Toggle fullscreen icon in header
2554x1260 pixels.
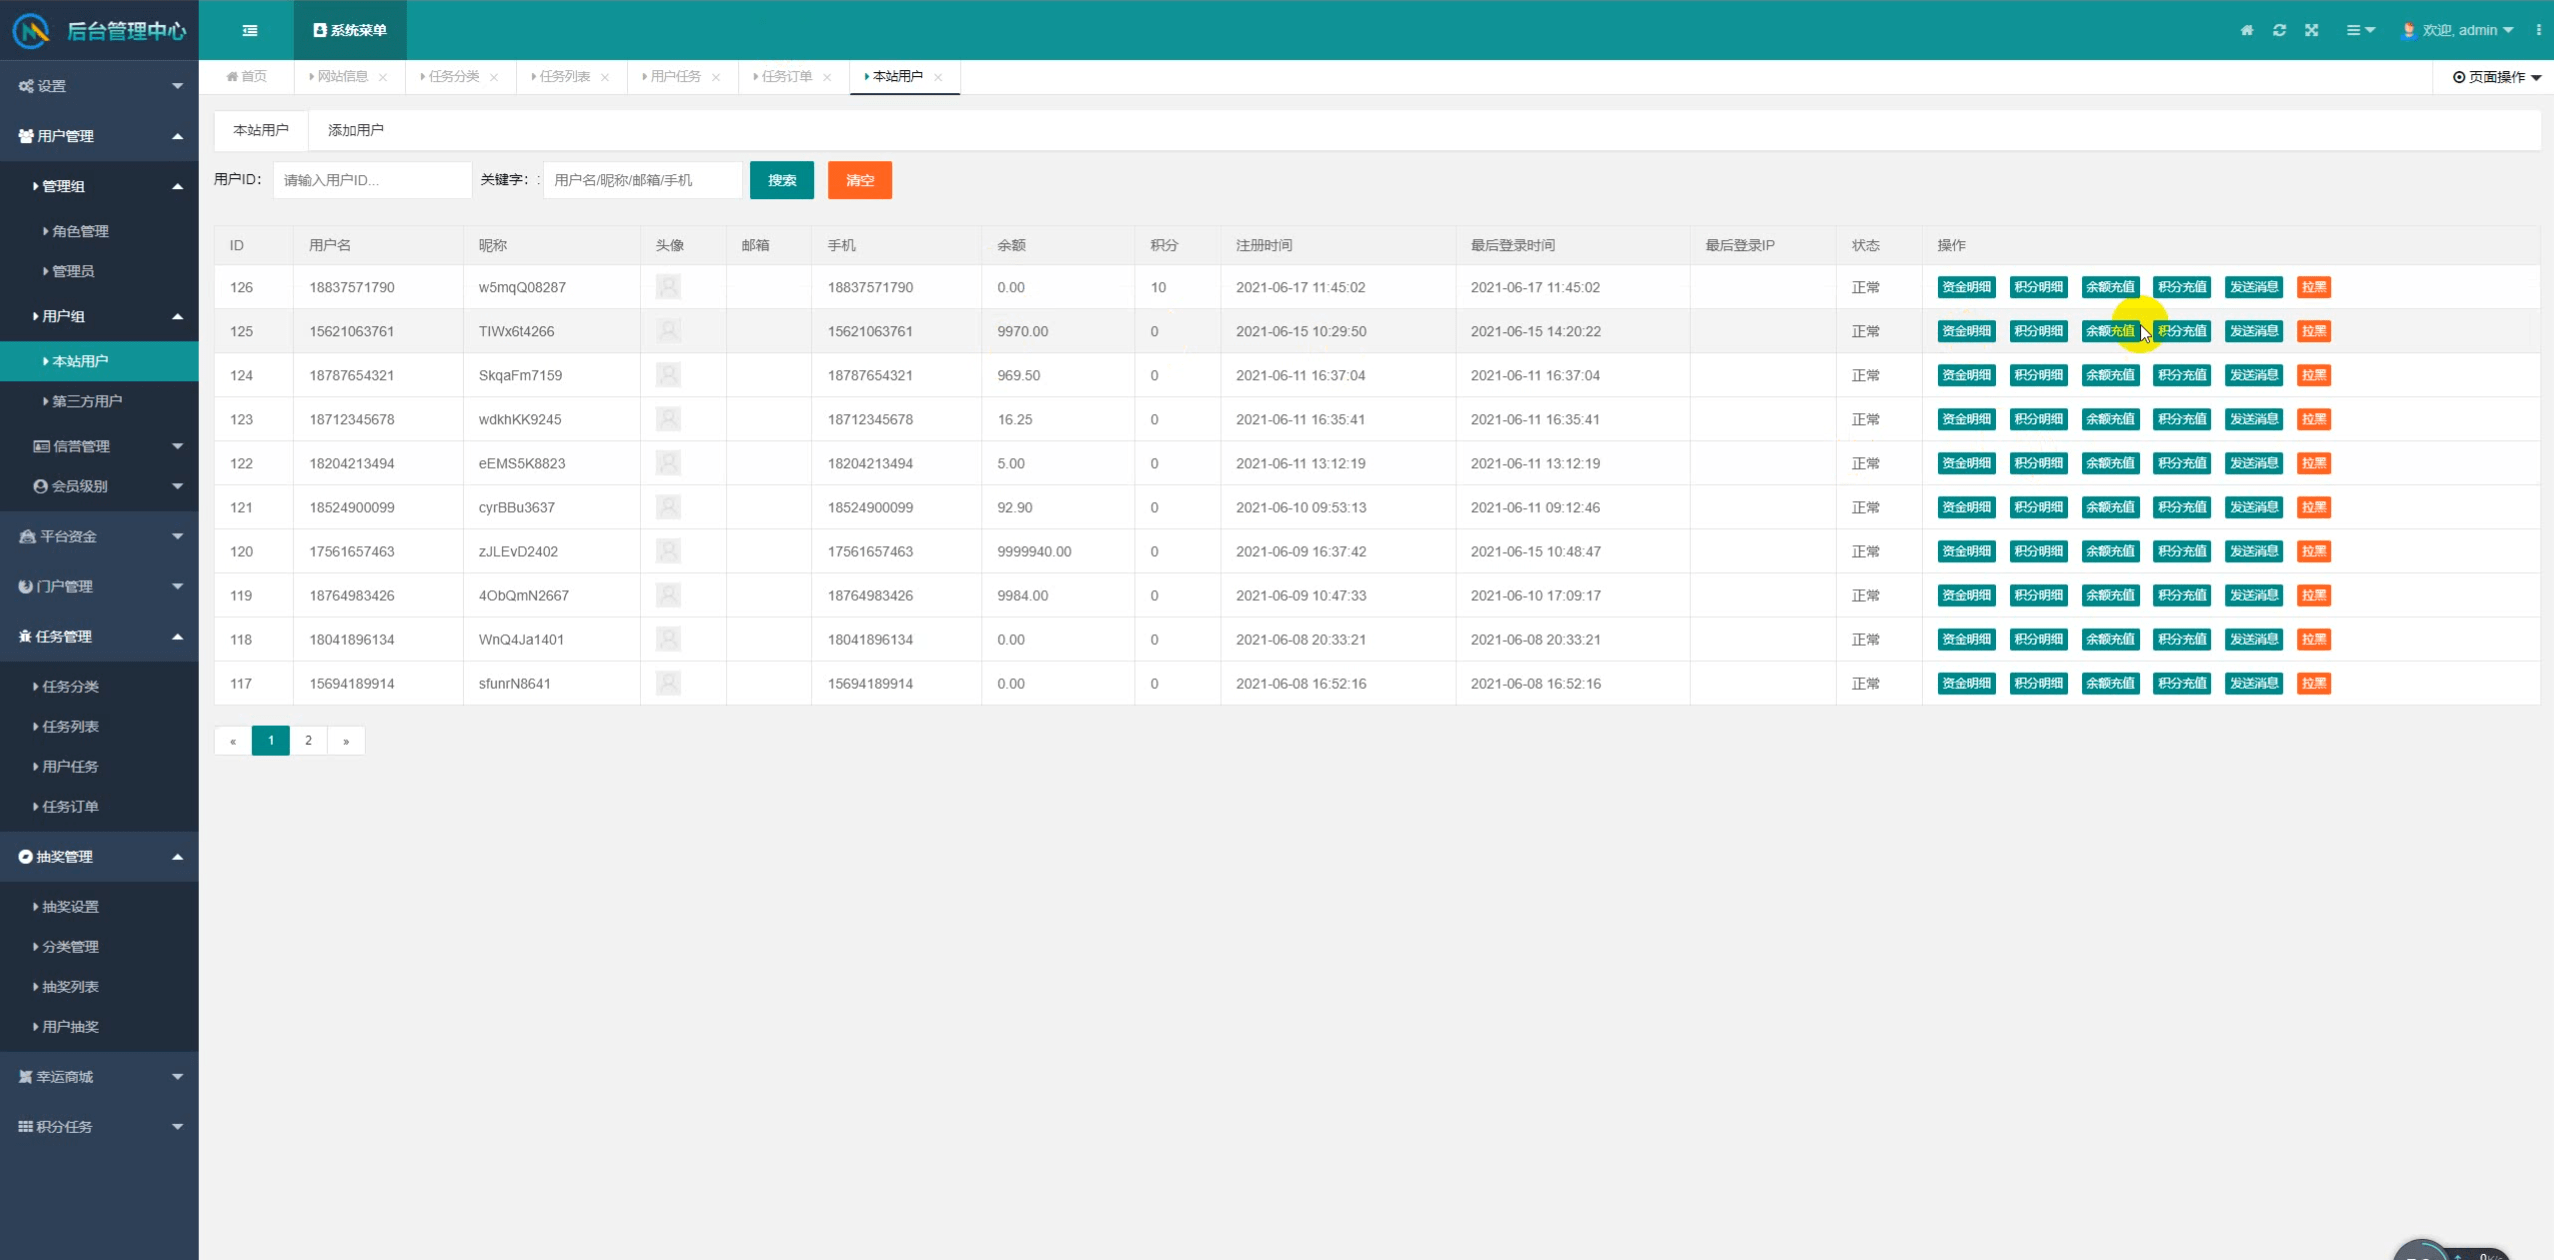pos(2311,30)
